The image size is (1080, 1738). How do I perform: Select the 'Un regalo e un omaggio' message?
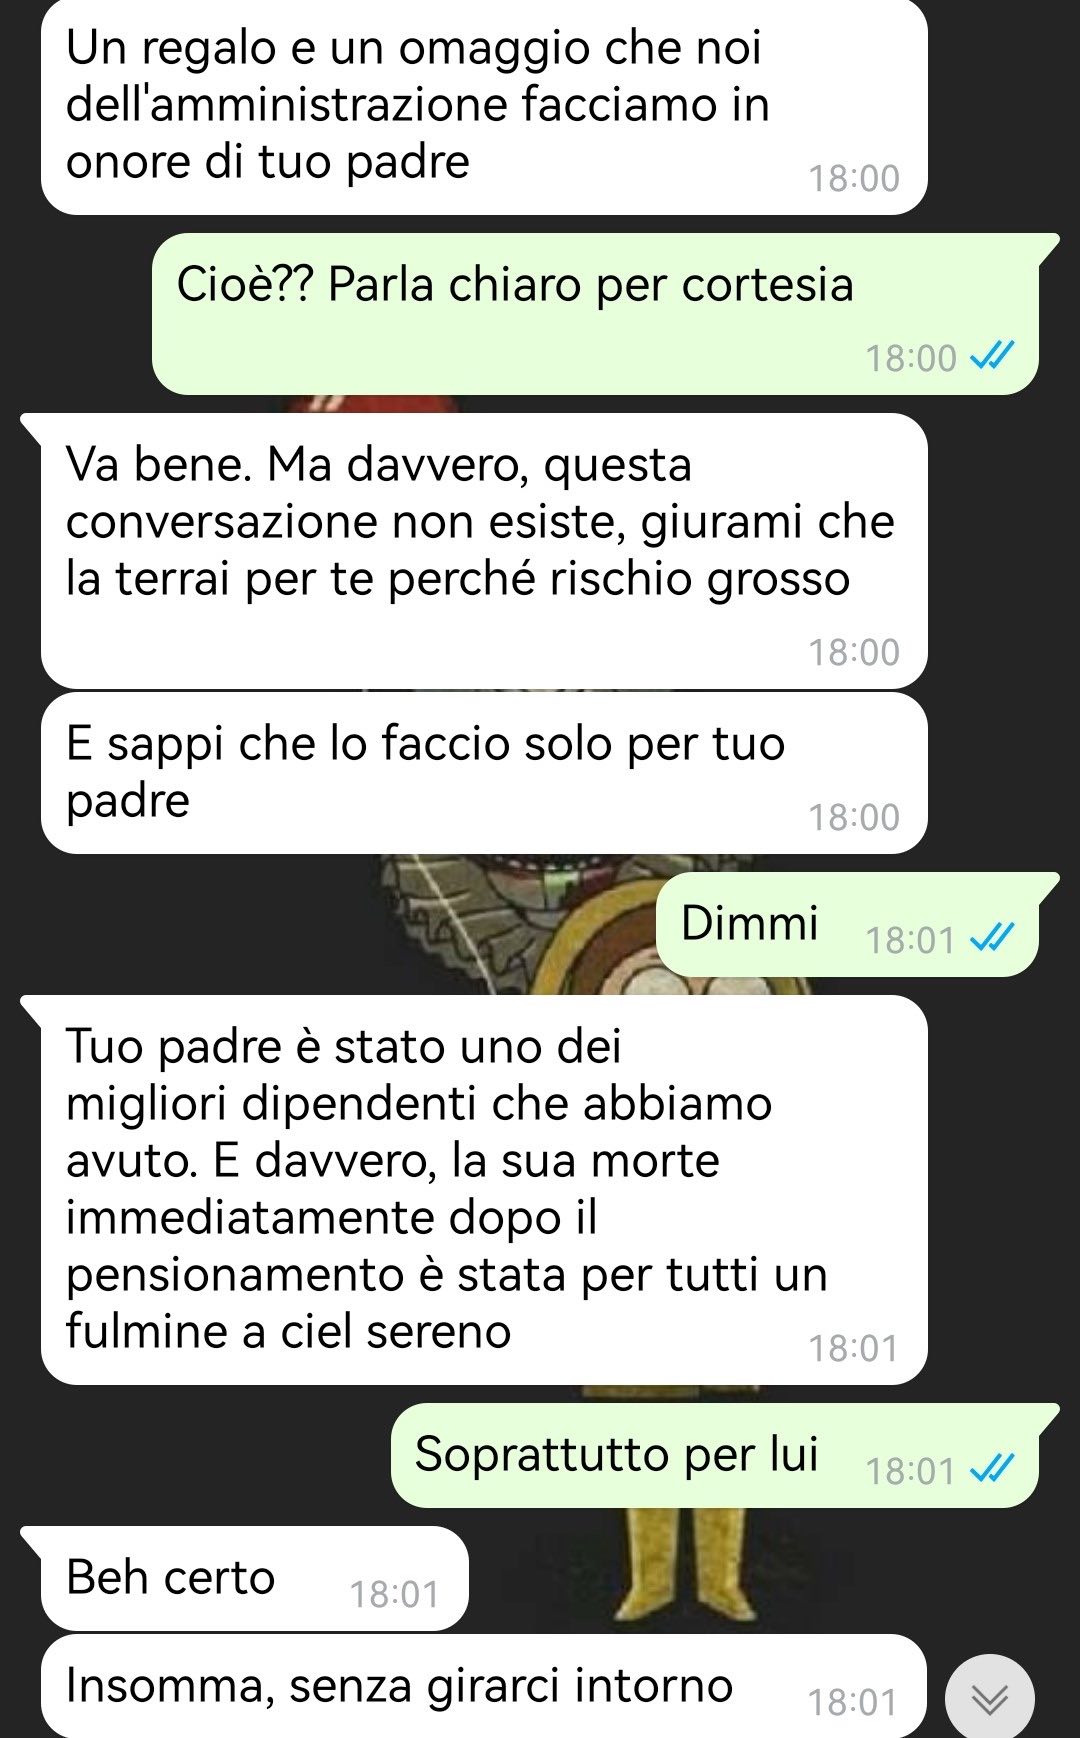pyautogui.click(x=484, y=106)
